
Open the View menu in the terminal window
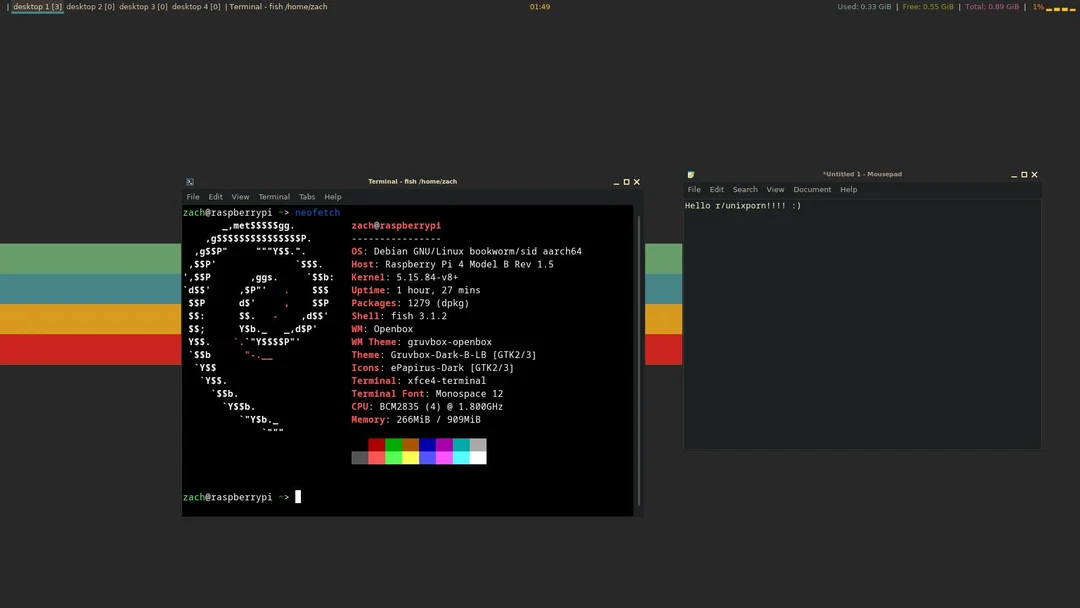point(240,196)
